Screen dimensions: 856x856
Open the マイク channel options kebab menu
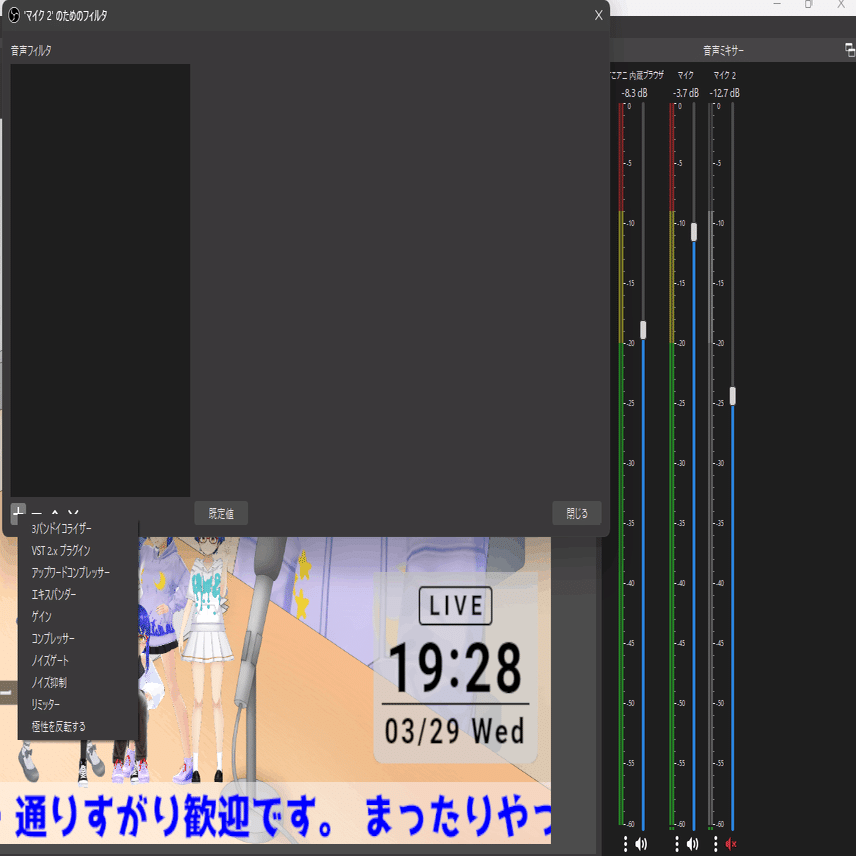pos(676,843)
